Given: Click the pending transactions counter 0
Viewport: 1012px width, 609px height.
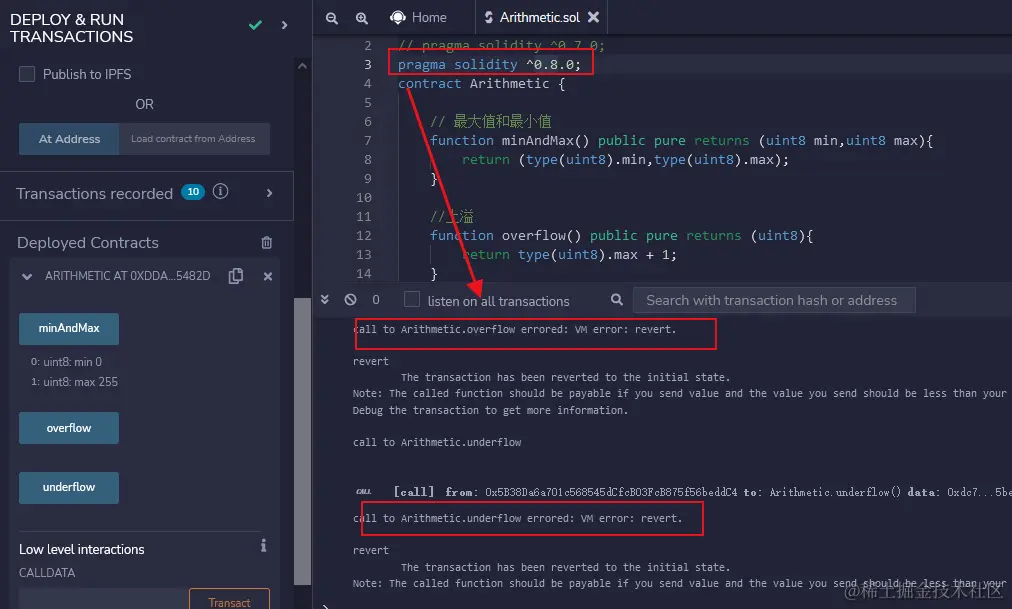Looking at the screenshot, I should 376,300.
